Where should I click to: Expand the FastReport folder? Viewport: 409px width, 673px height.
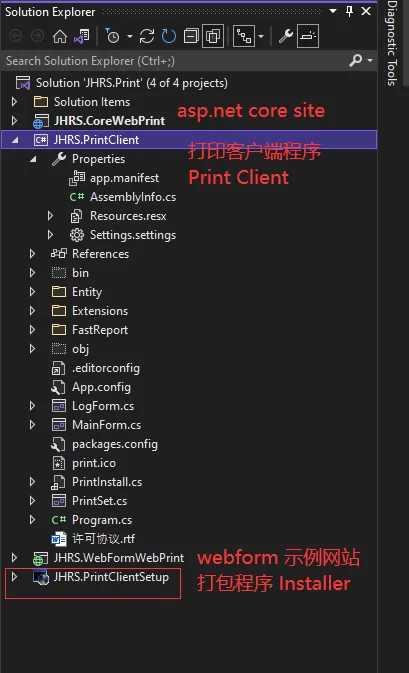click(x=32, y=330)
